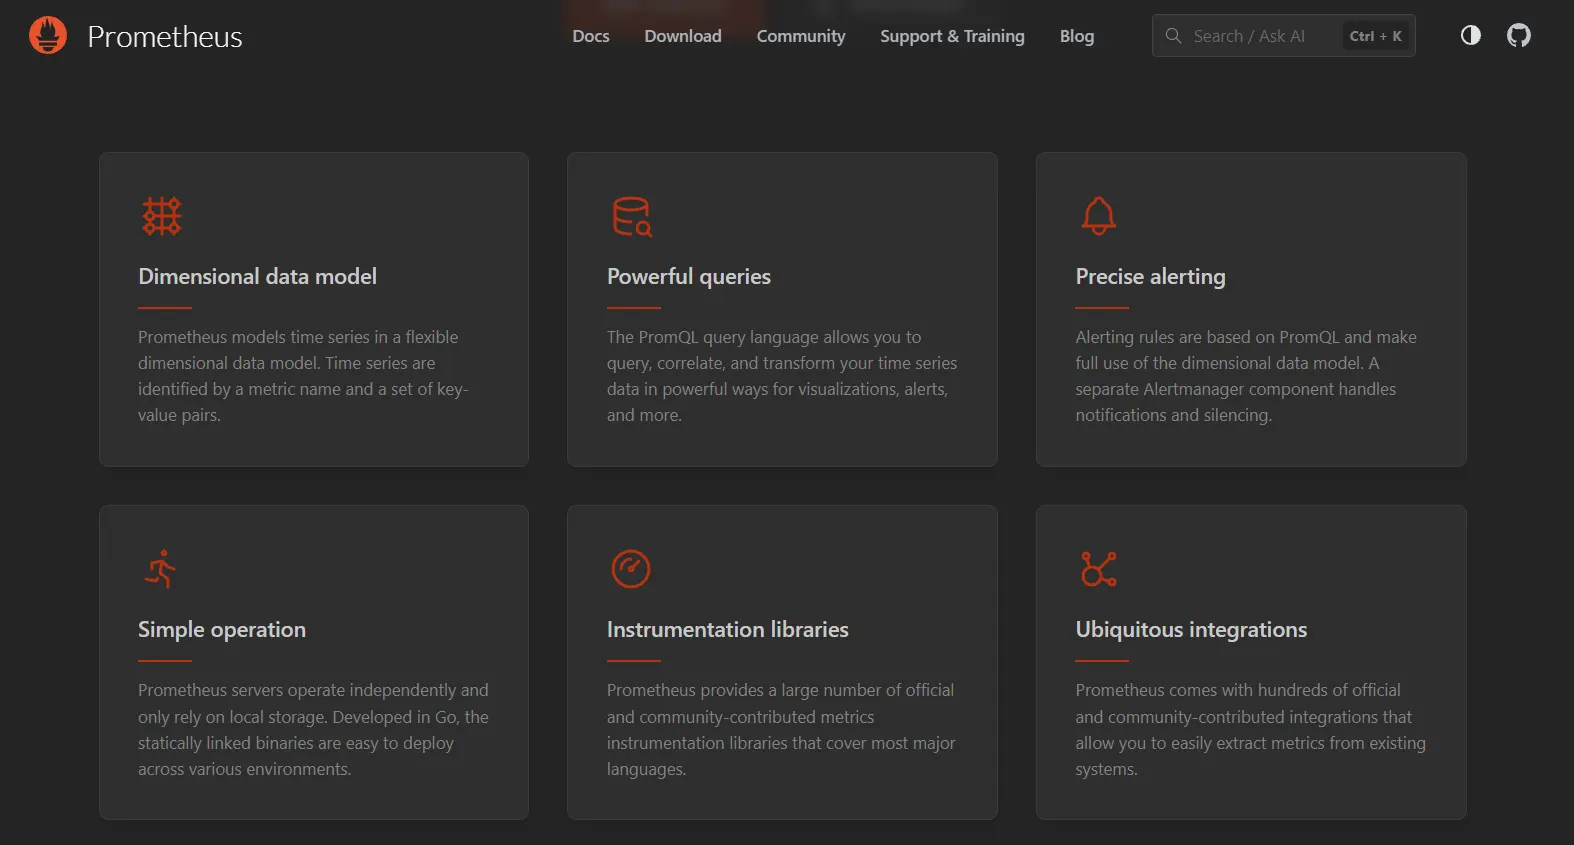Click the metrics instrumentation libraries description
The width and height of the screenshot is (1574, 845).
[x=780, y=729]
